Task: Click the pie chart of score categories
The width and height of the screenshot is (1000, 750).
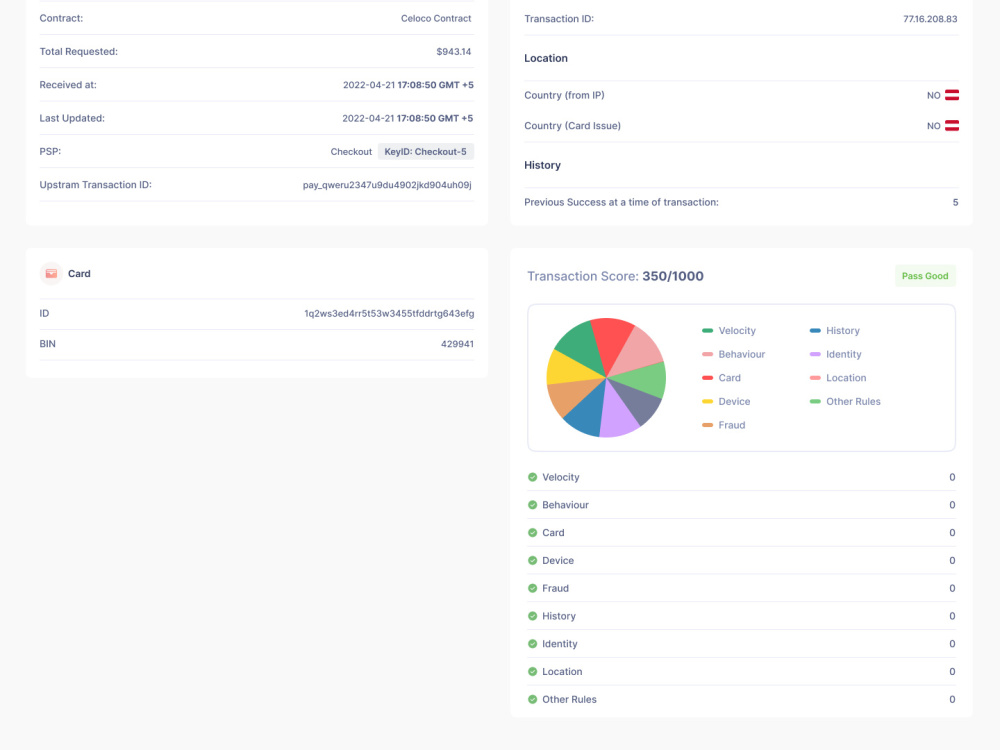Action: (606, 378)
